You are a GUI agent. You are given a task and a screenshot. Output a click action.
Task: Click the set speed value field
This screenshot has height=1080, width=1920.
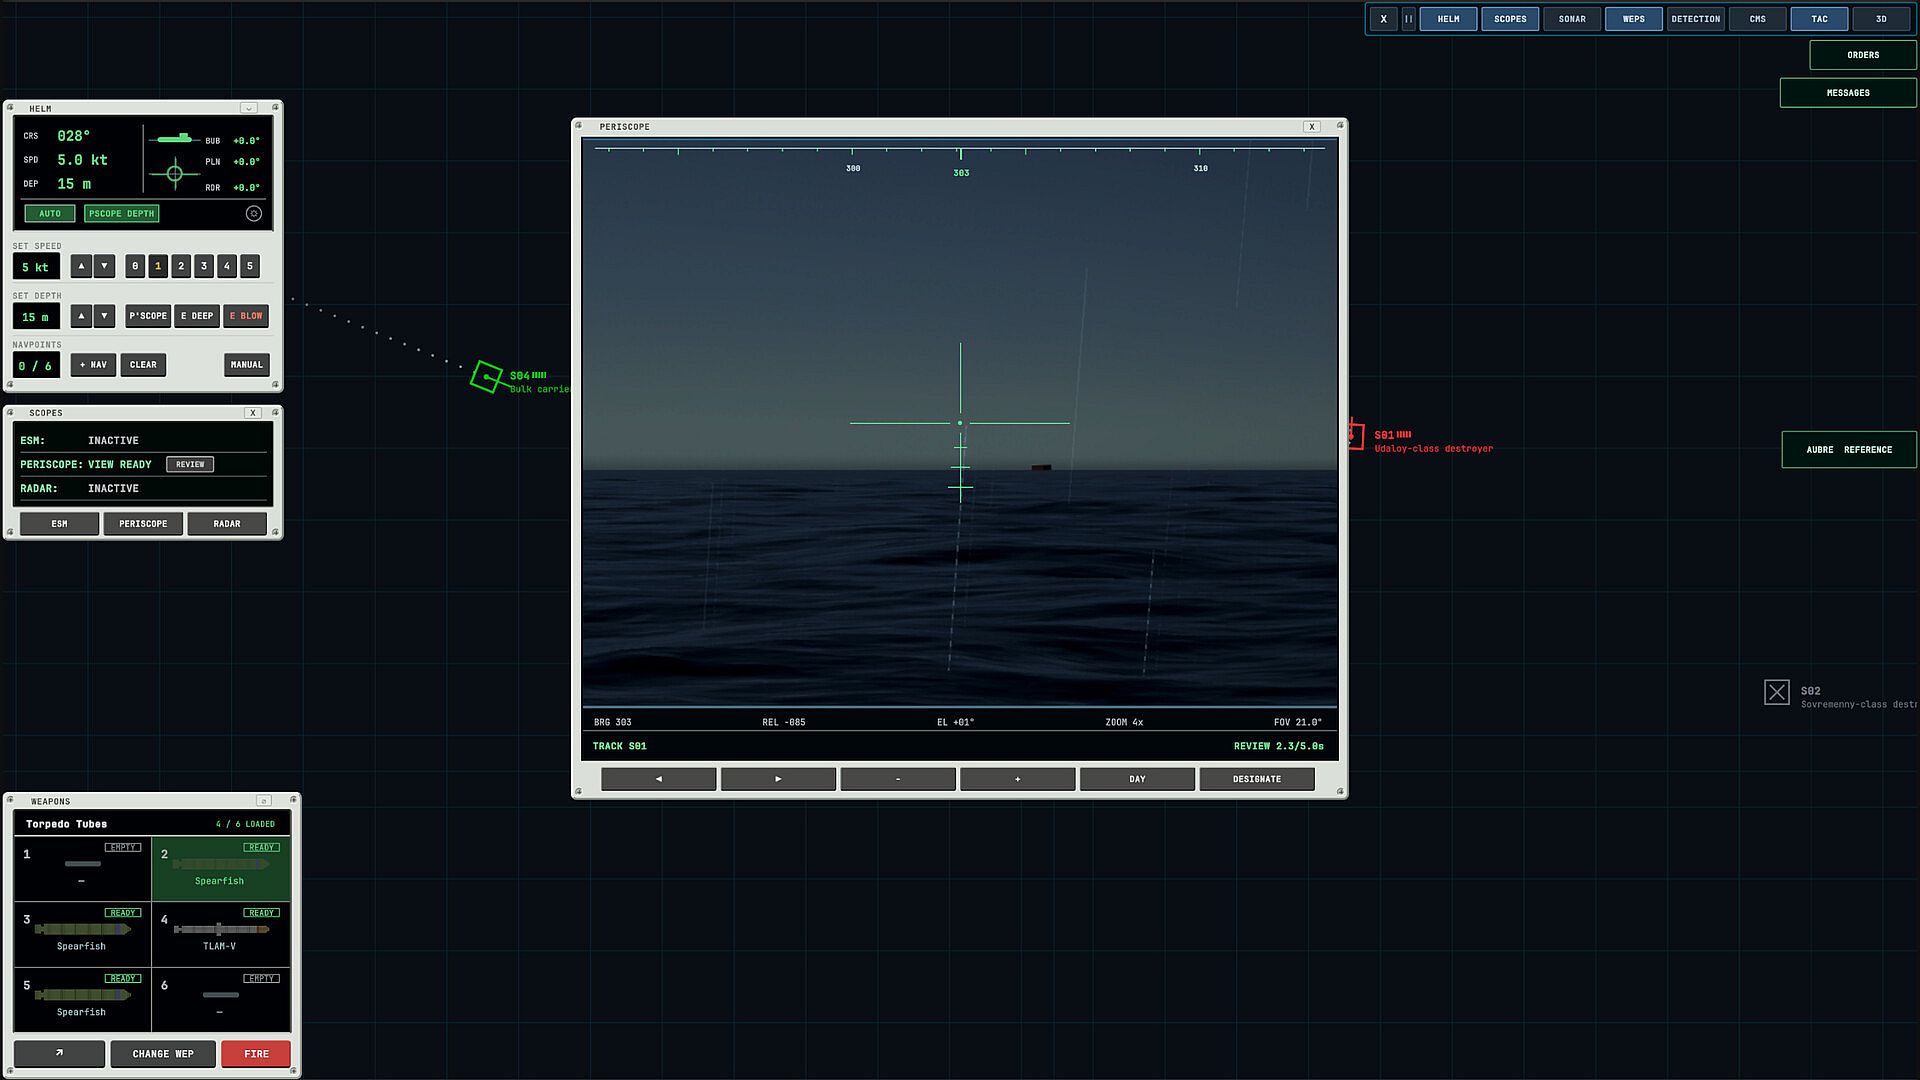[36, 267]
